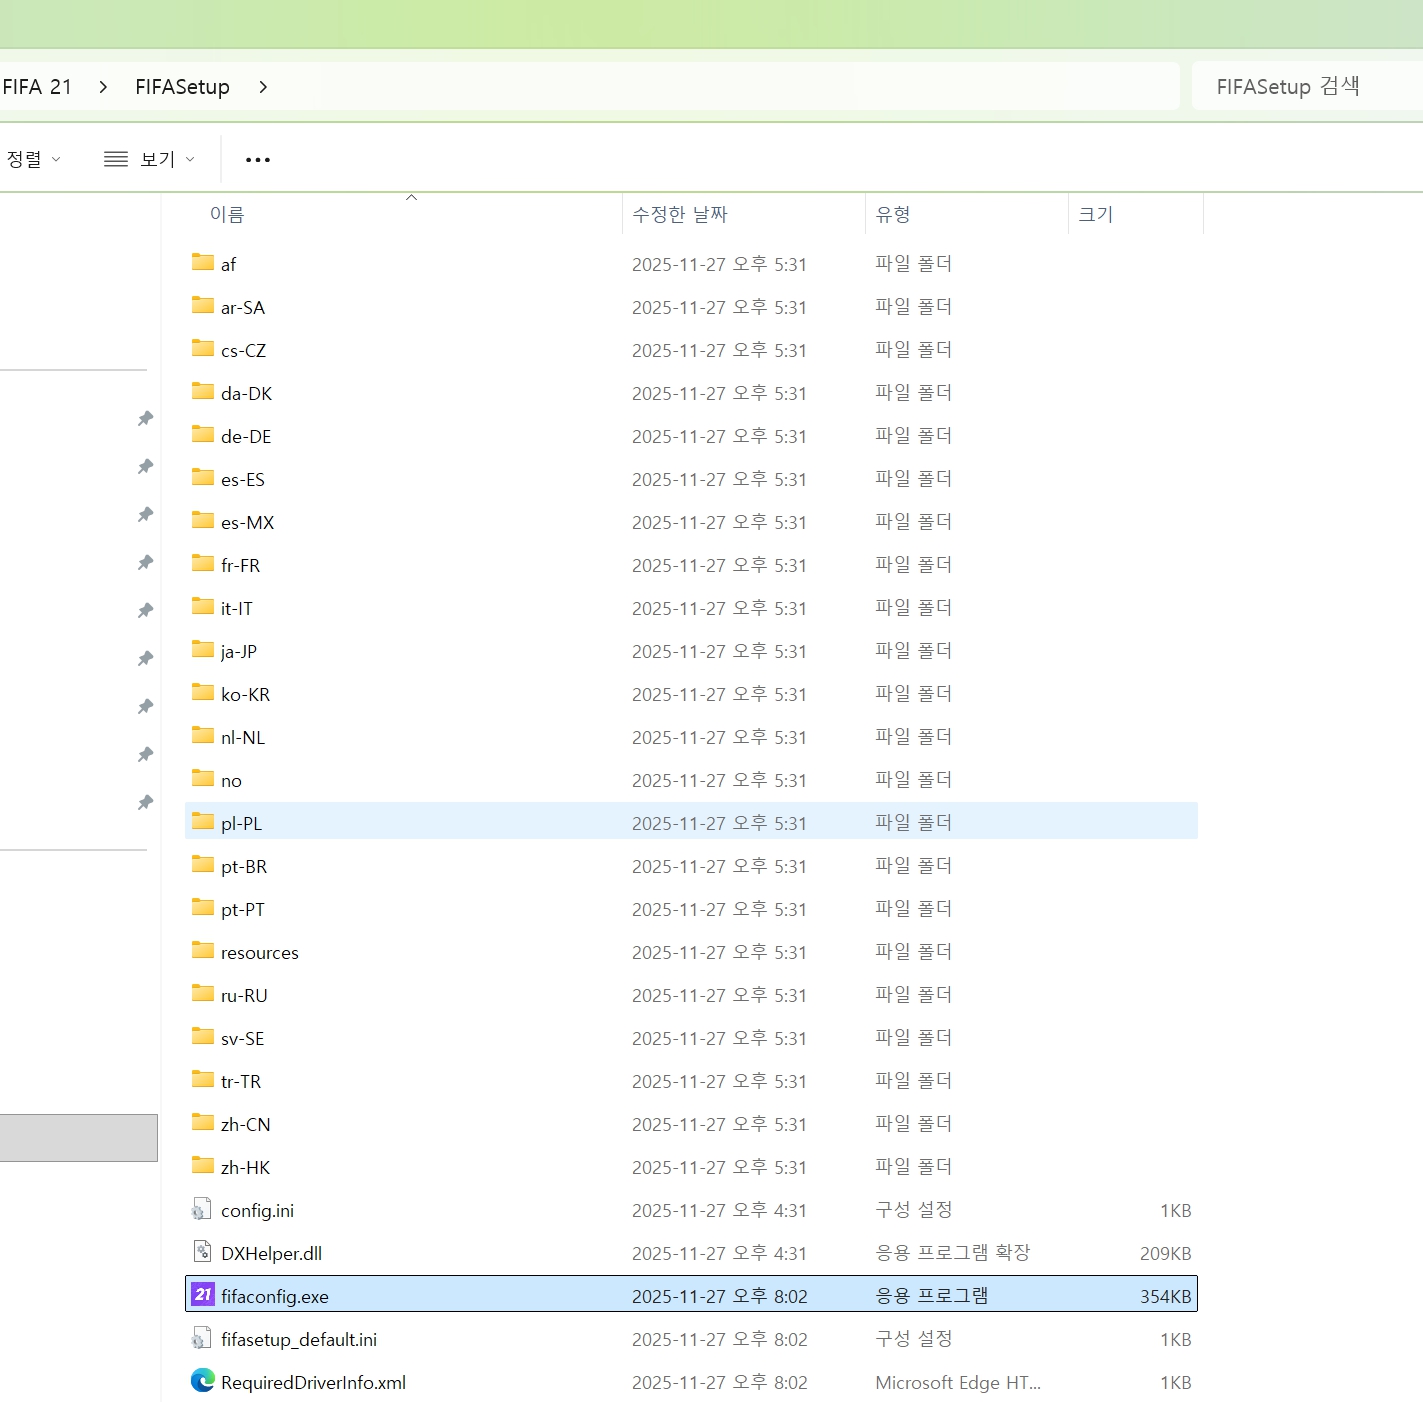Select the tr-TR folder icon
1423x1402 pixels.
(x=203, y=1080)
